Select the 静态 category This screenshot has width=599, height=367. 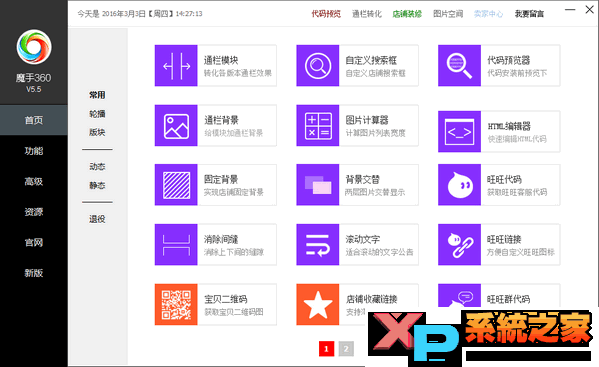click(x=97, y=185)
